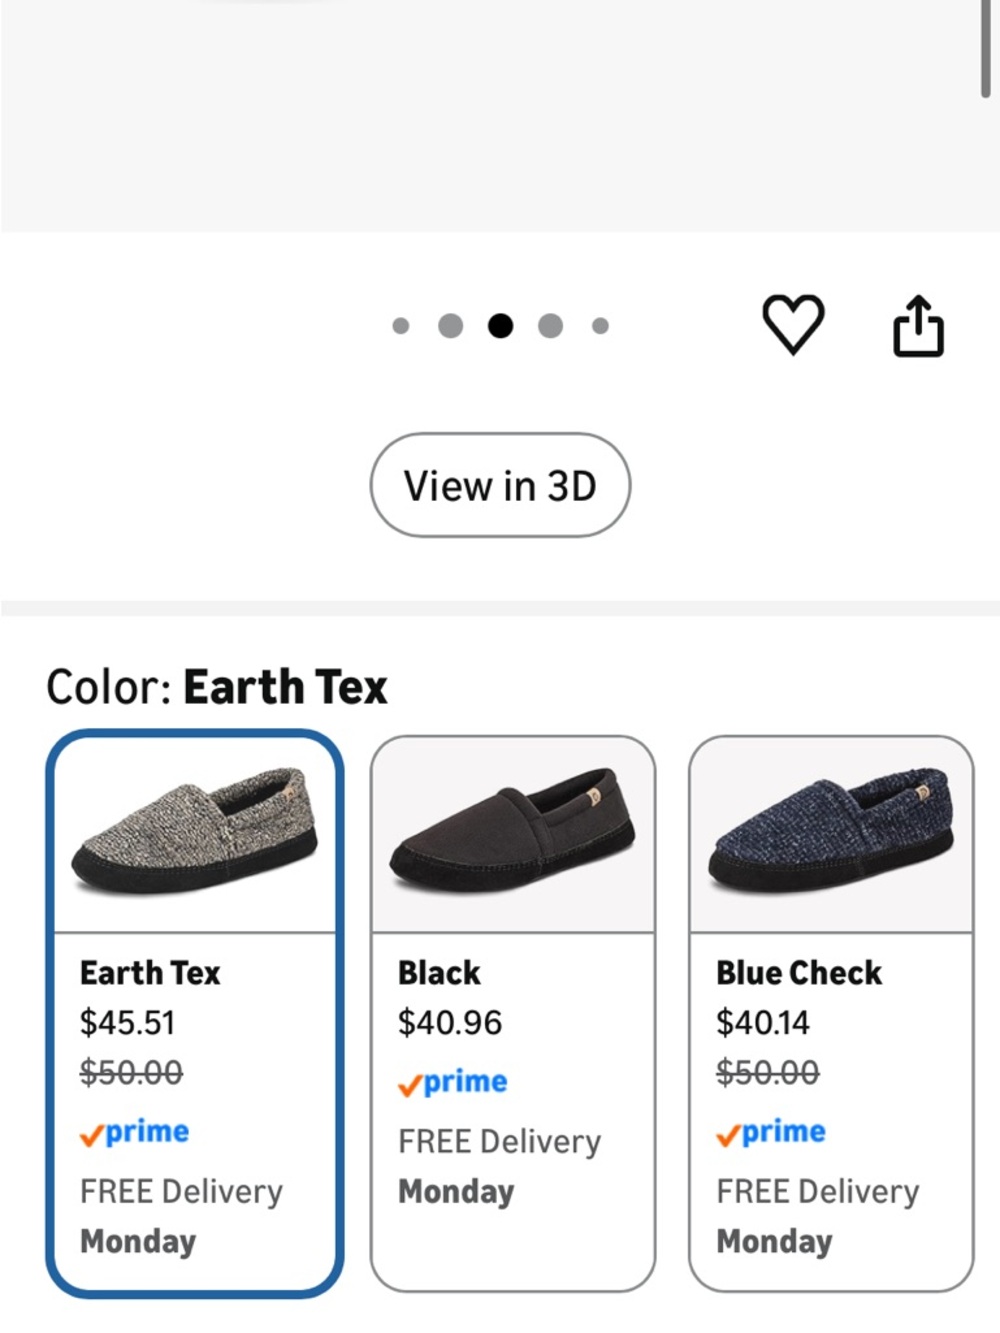
Task: Choose the Blue Check color option label
Action: [799, 972]
